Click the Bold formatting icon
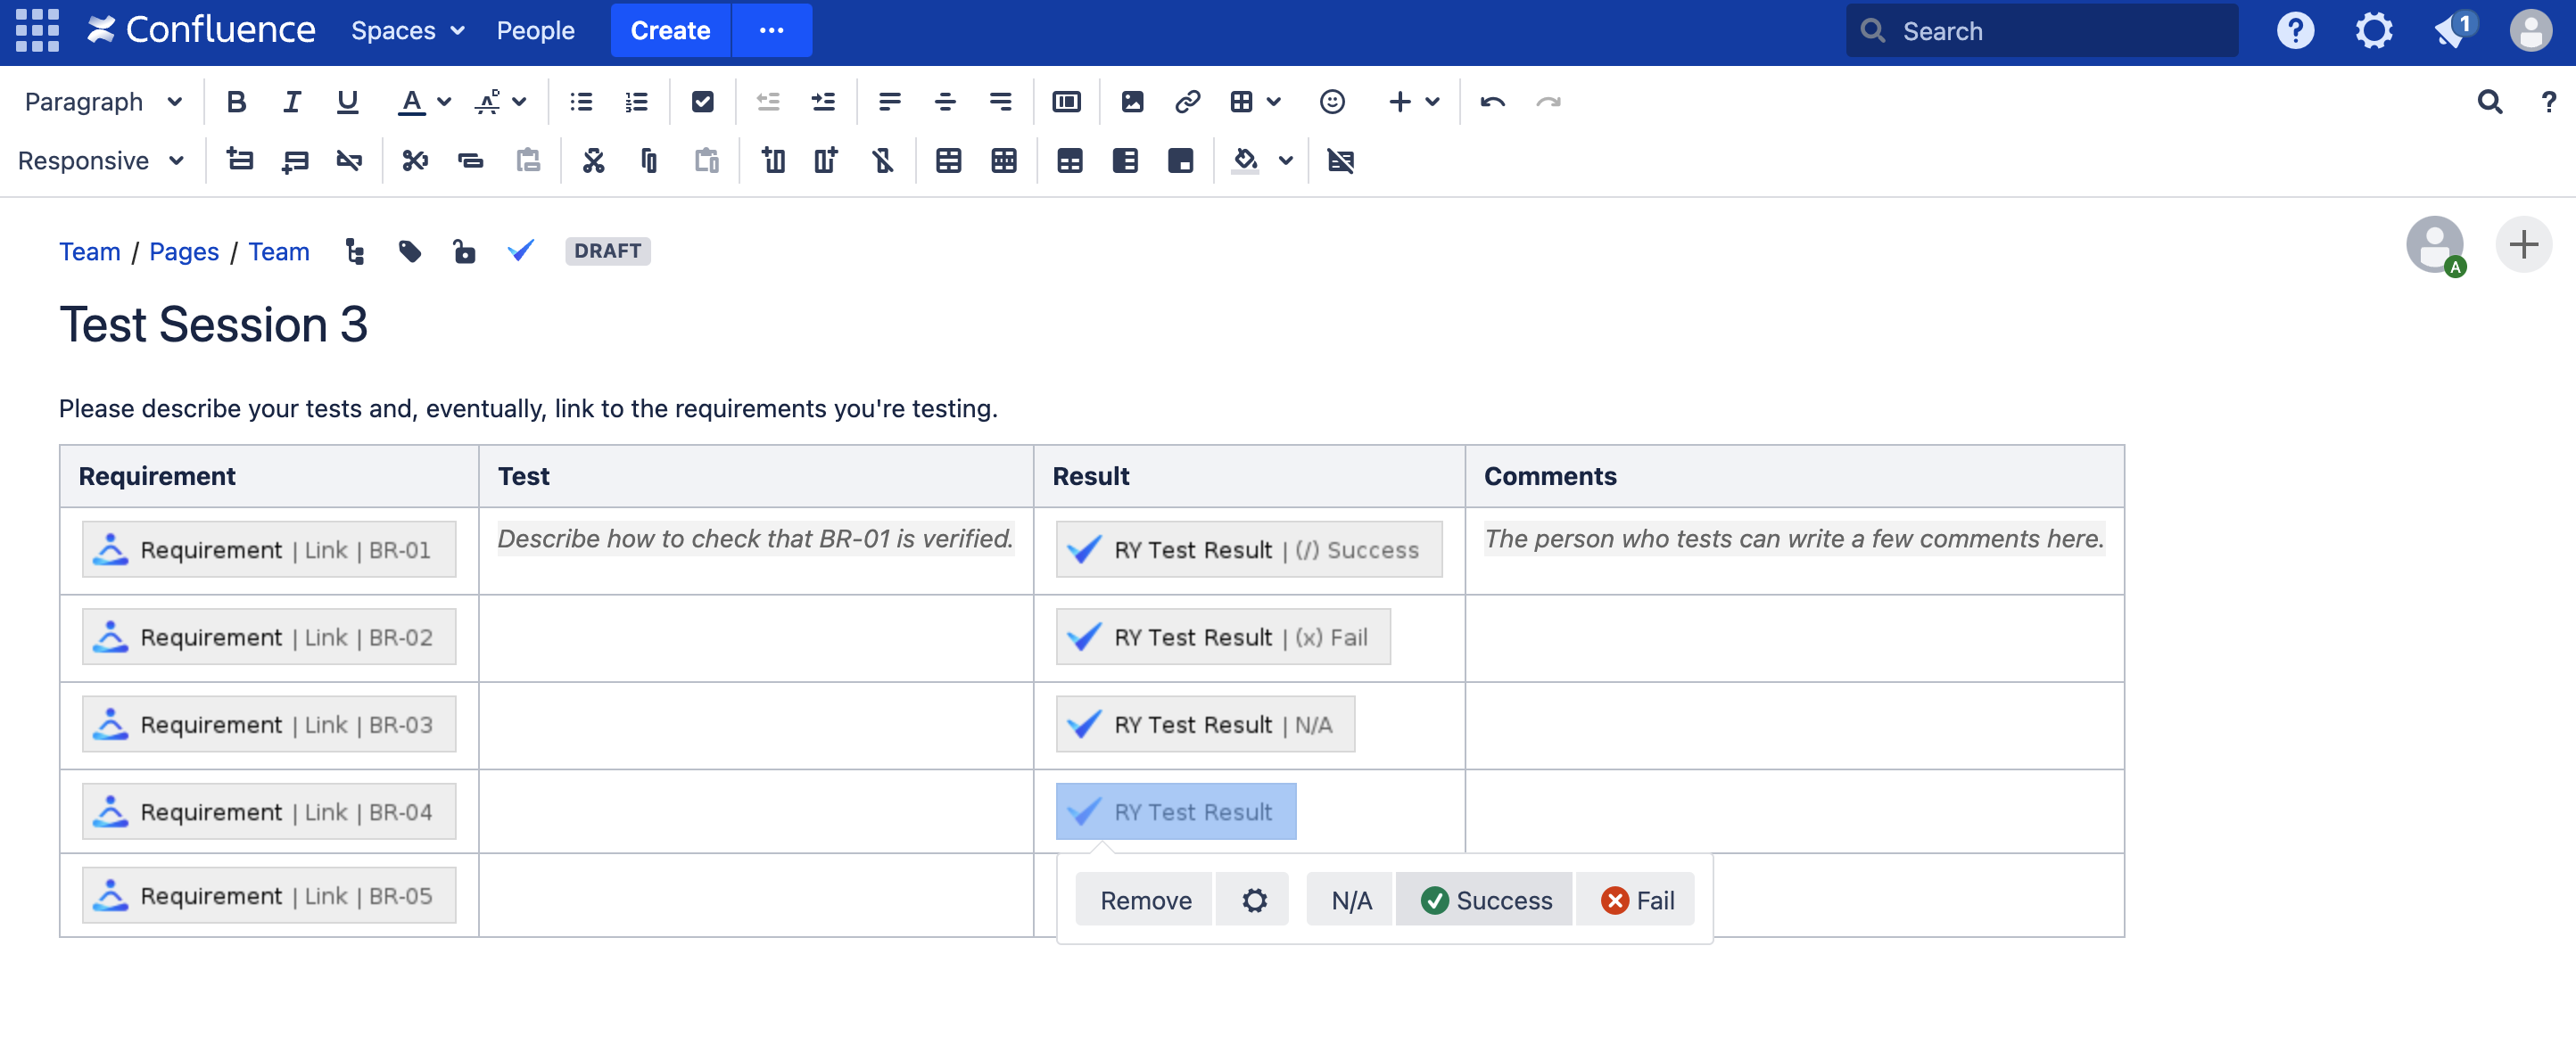 pyautogui.click(x=236, y=102)
